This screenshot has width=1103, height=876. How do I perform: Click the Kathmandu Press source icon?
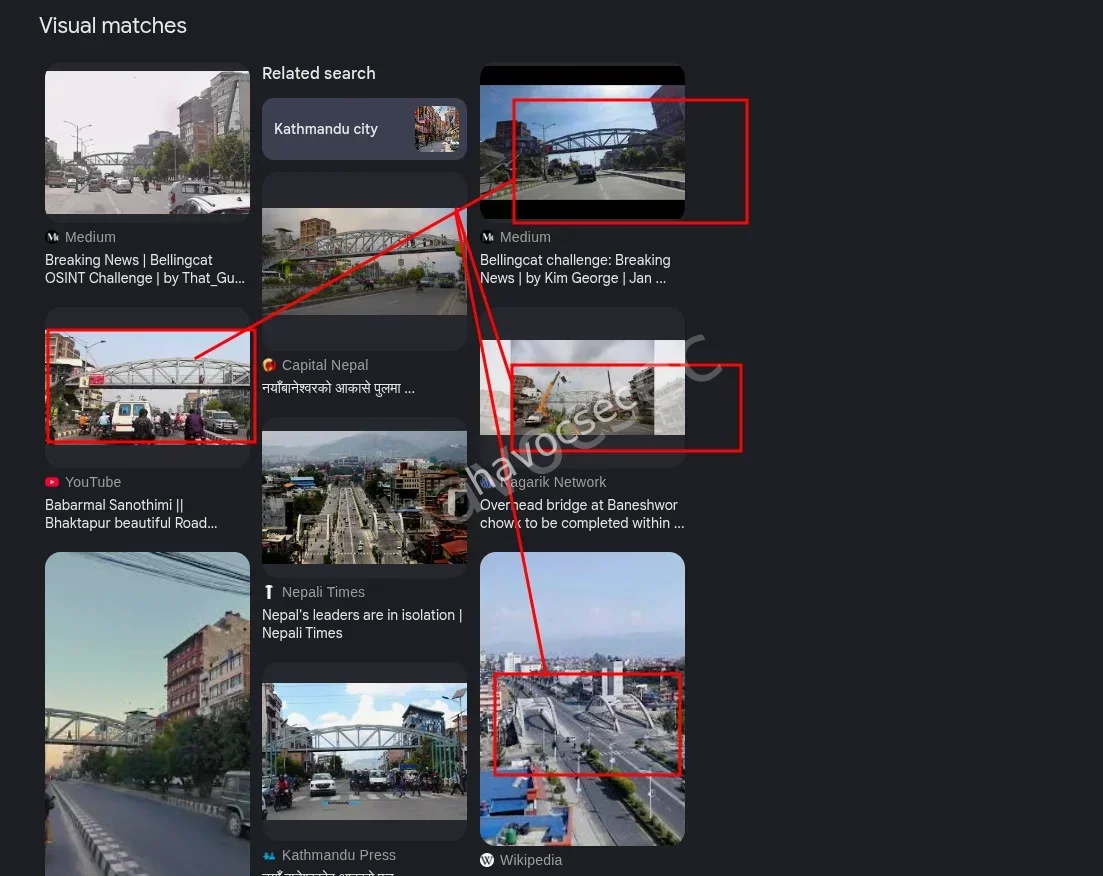pyautogui.click(x=269, y=855)
